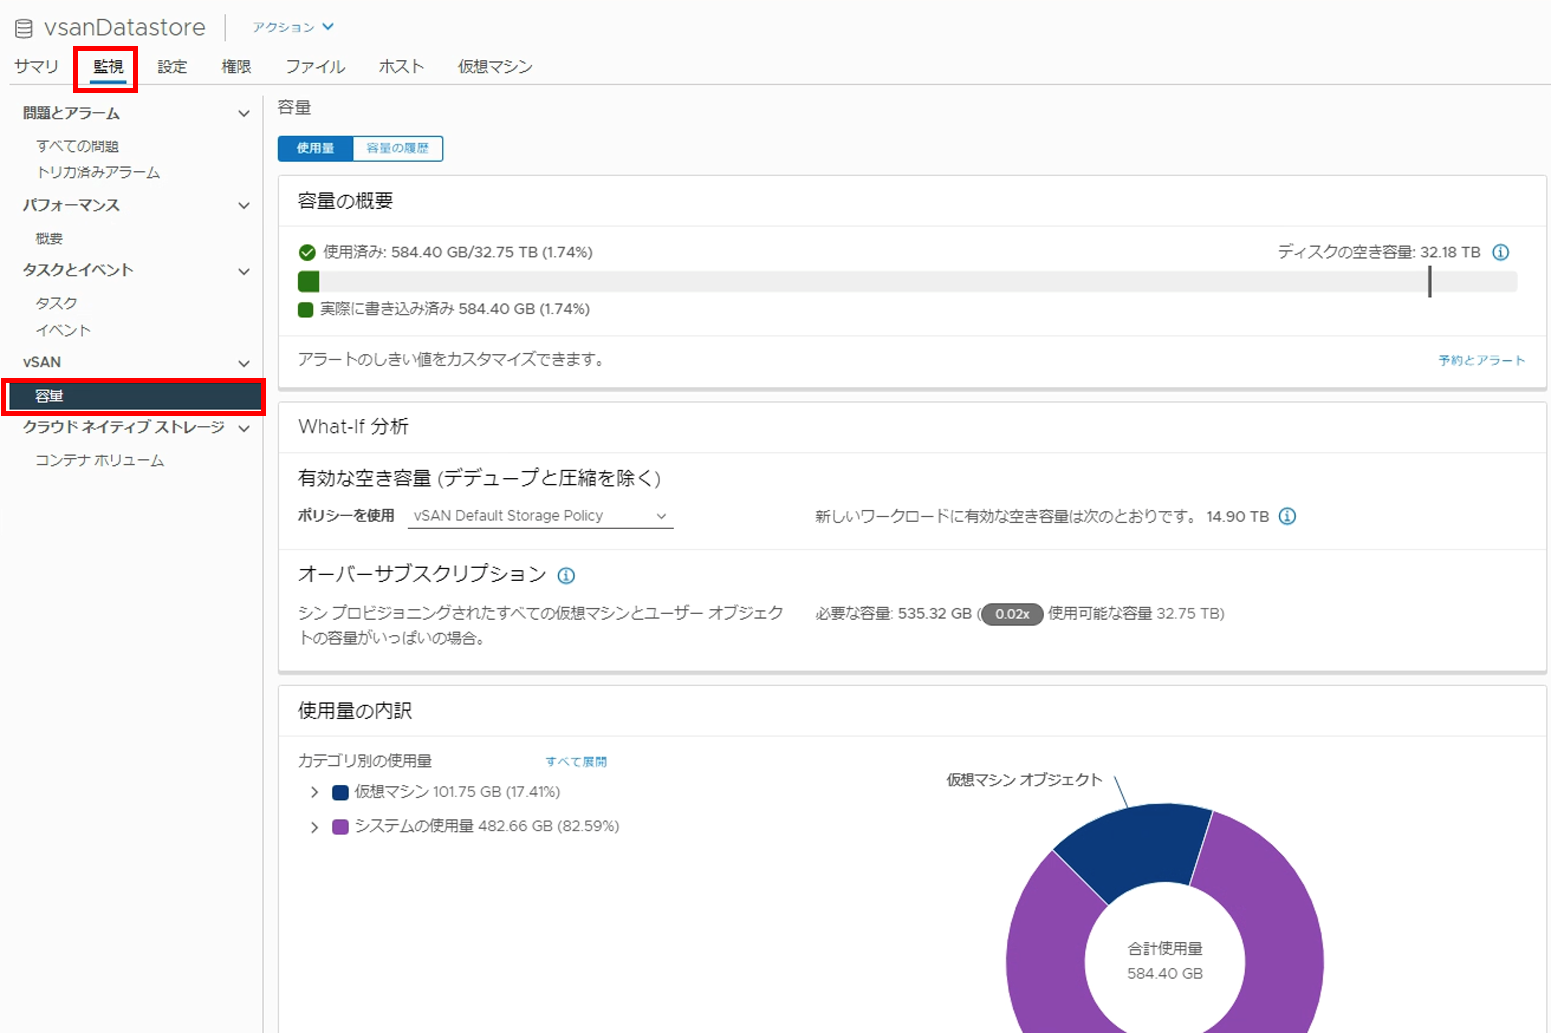Click info icon next to オーバーサブスクリプション
The image size is (1551, 1033).
coord(566,575)
